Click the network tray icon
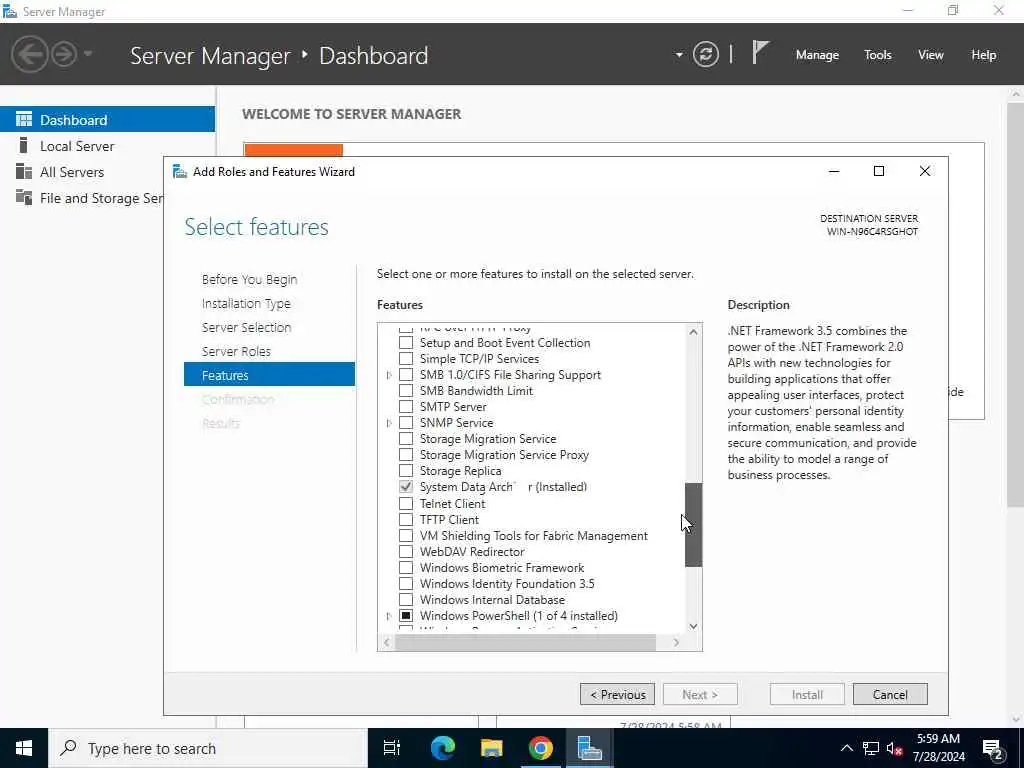 coord(871,748)
